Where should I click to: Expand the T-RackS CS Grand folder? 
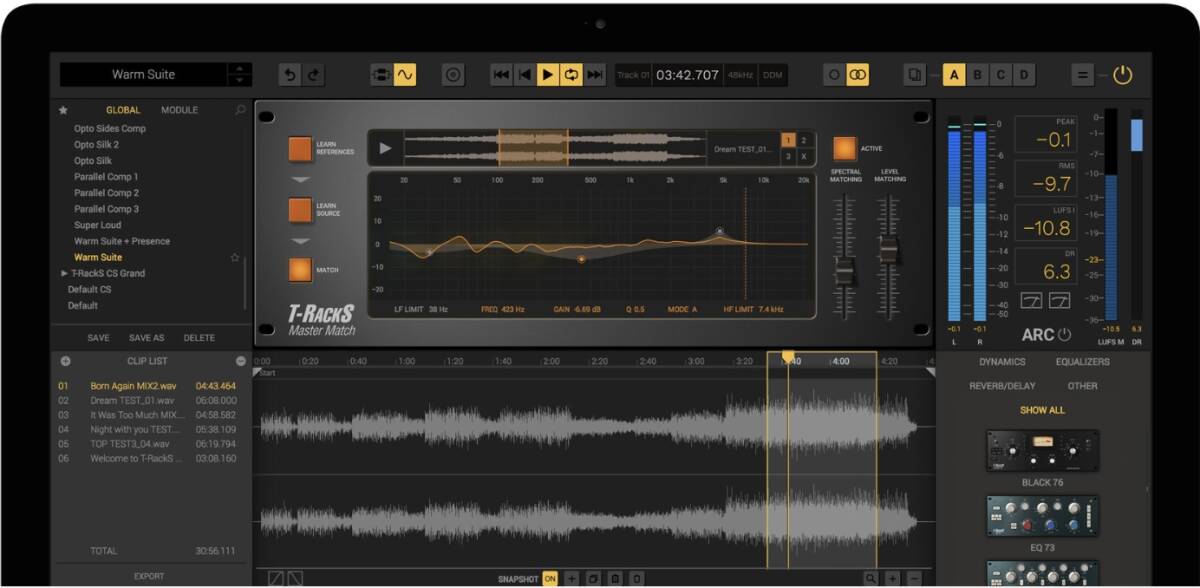[65, 273]
